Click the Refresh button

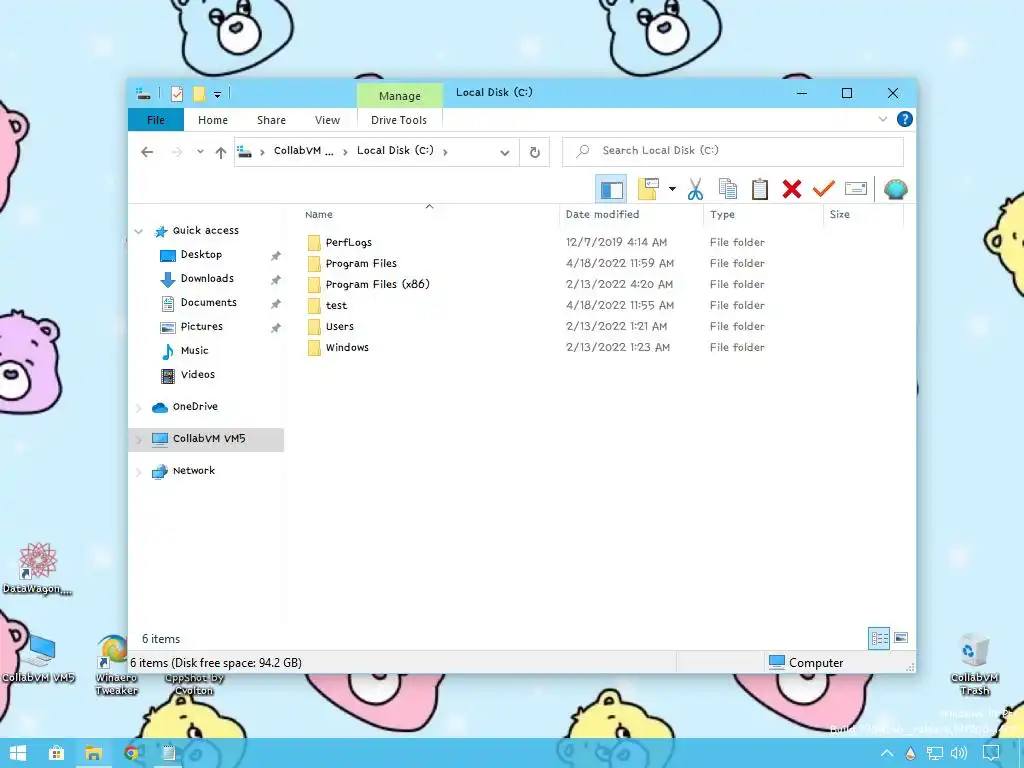534,152
